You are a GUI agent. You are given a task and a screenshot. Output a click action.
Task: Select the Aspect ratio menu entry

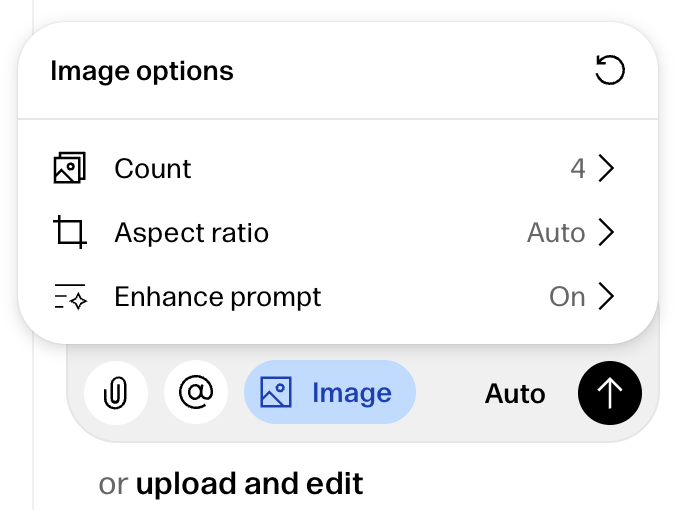click(191, 233)
